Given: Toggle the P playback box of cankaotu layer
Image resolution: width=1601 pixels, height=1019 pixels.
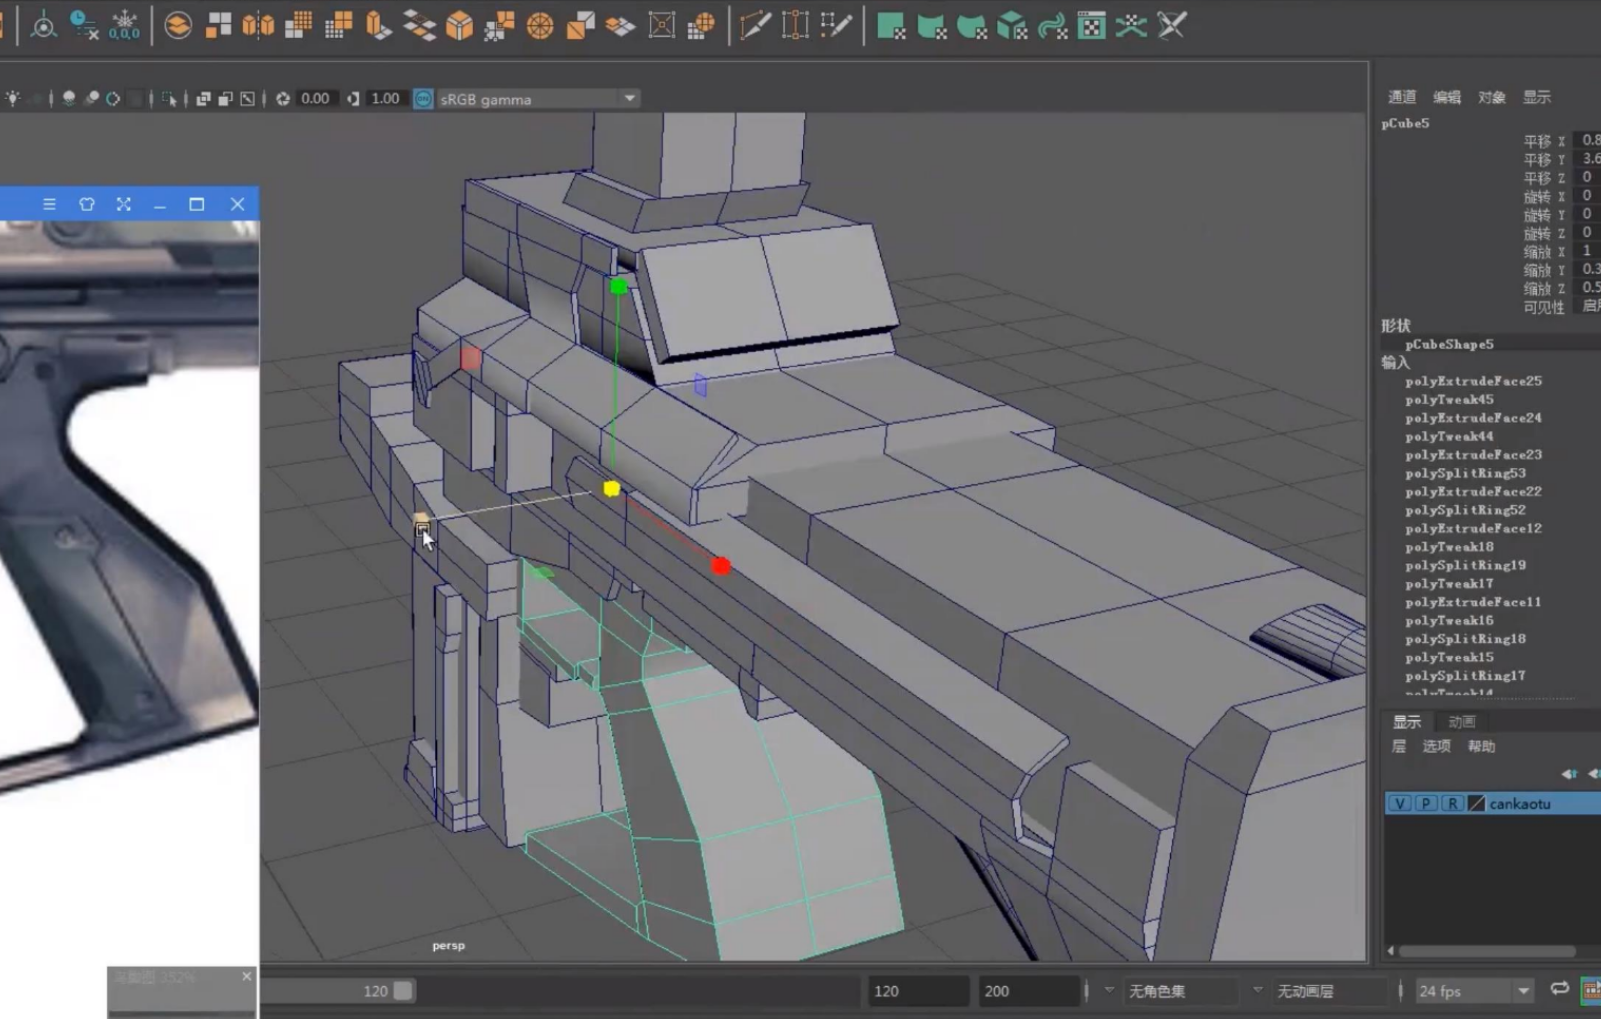Looking at the screenshot, I should [1425, 804].
